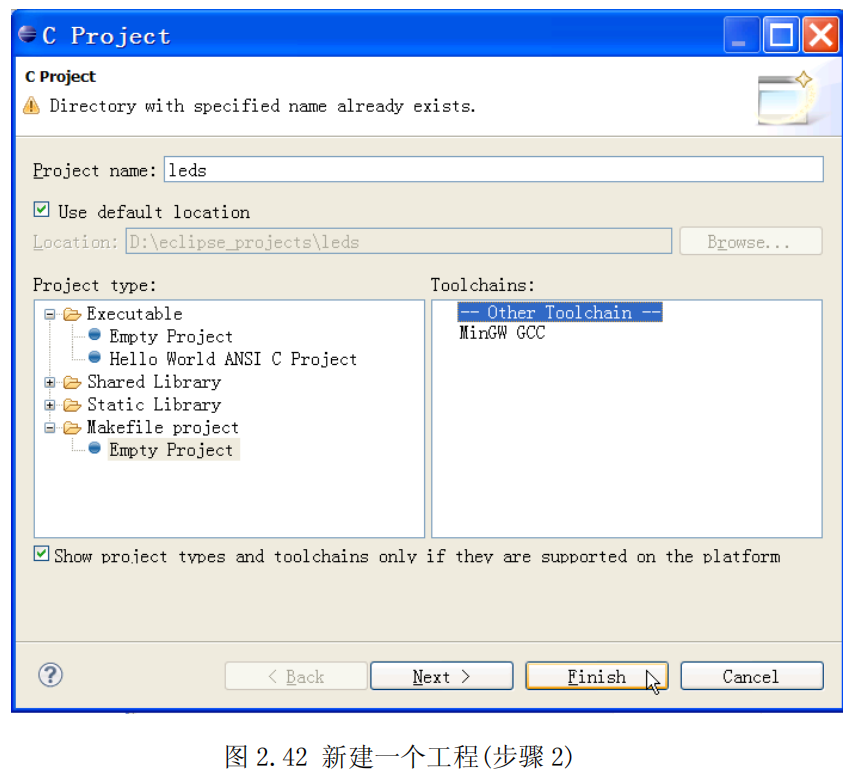Click the blue dot icon beside Empty Project under Executable
857x777 pixels.
coord(93,336)
